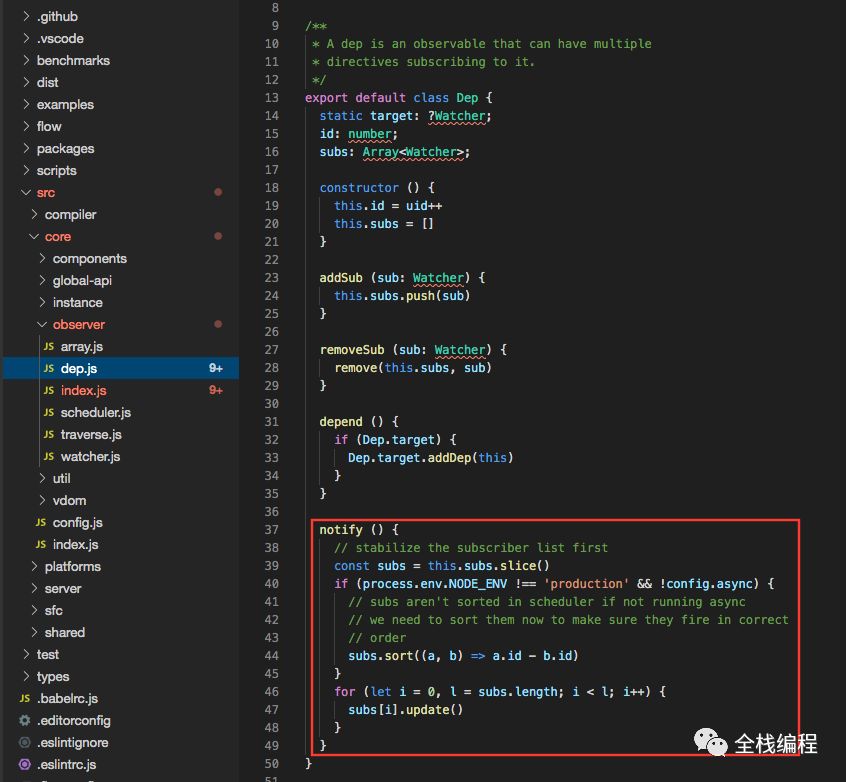
Task: Click the JS icon of config.js
Action: coord(41,522)
